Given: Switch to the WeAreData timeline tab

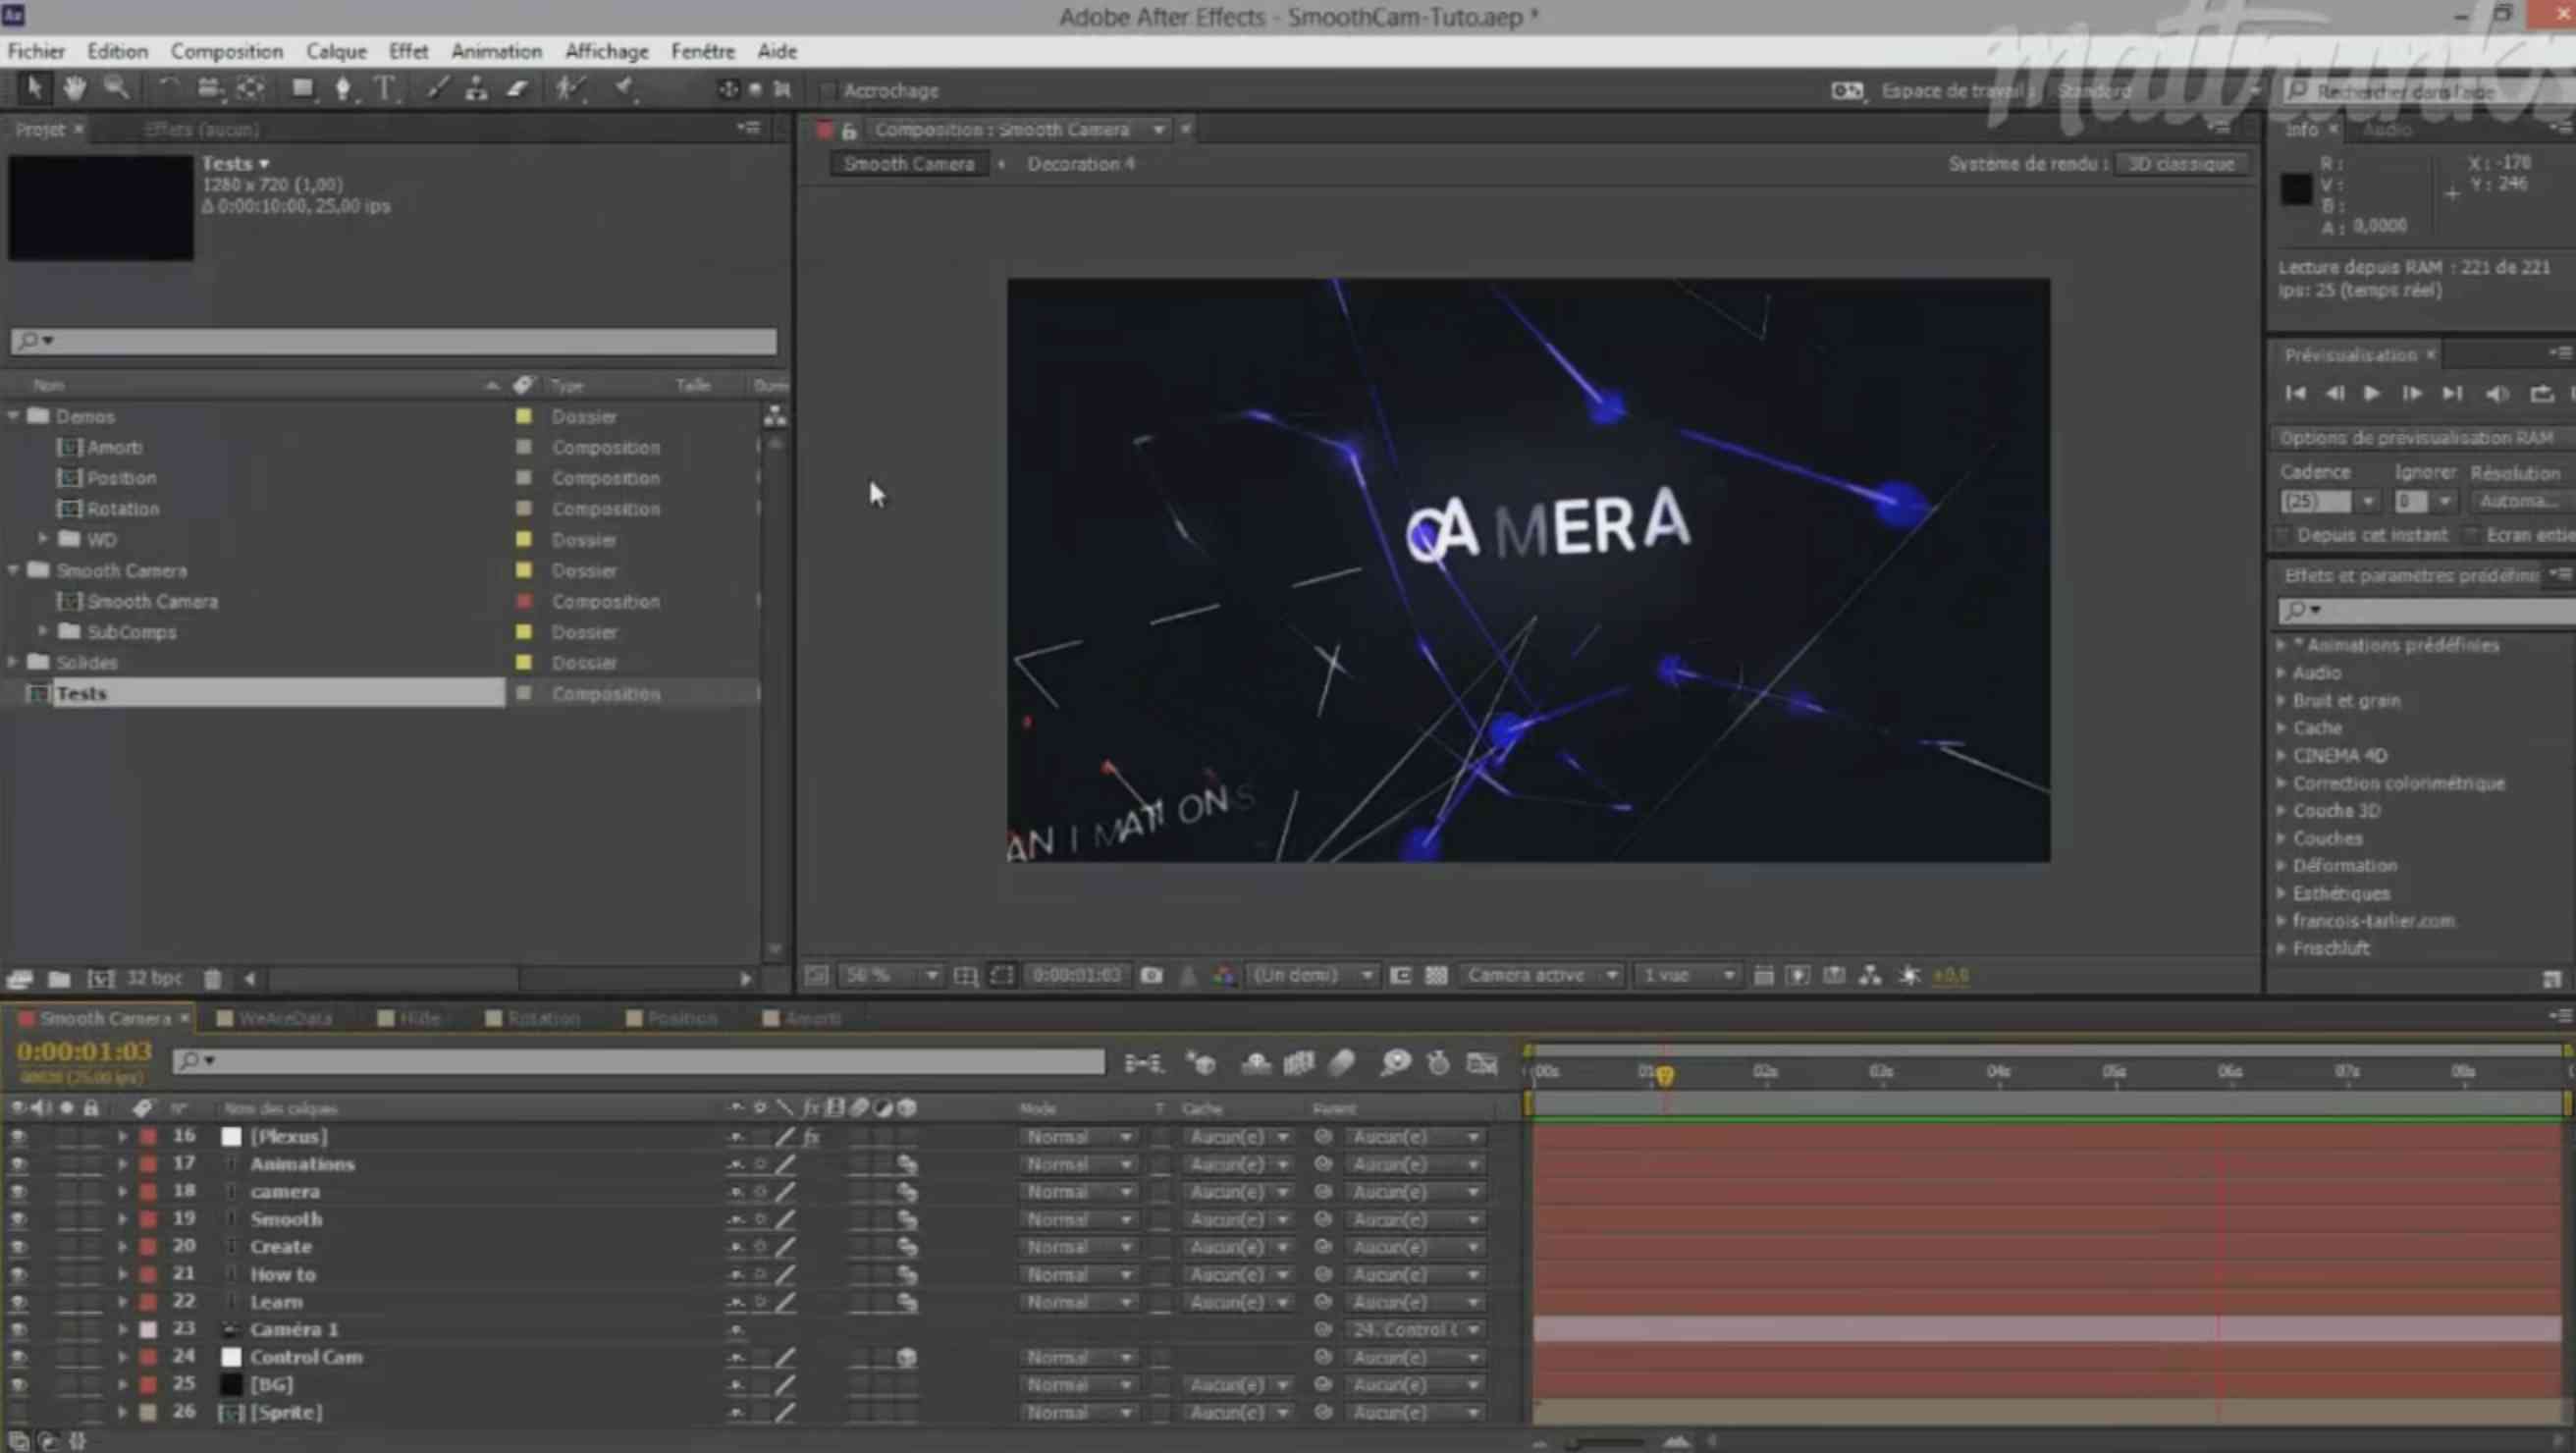Looking at the screenshot, I should pos(284,1018).
